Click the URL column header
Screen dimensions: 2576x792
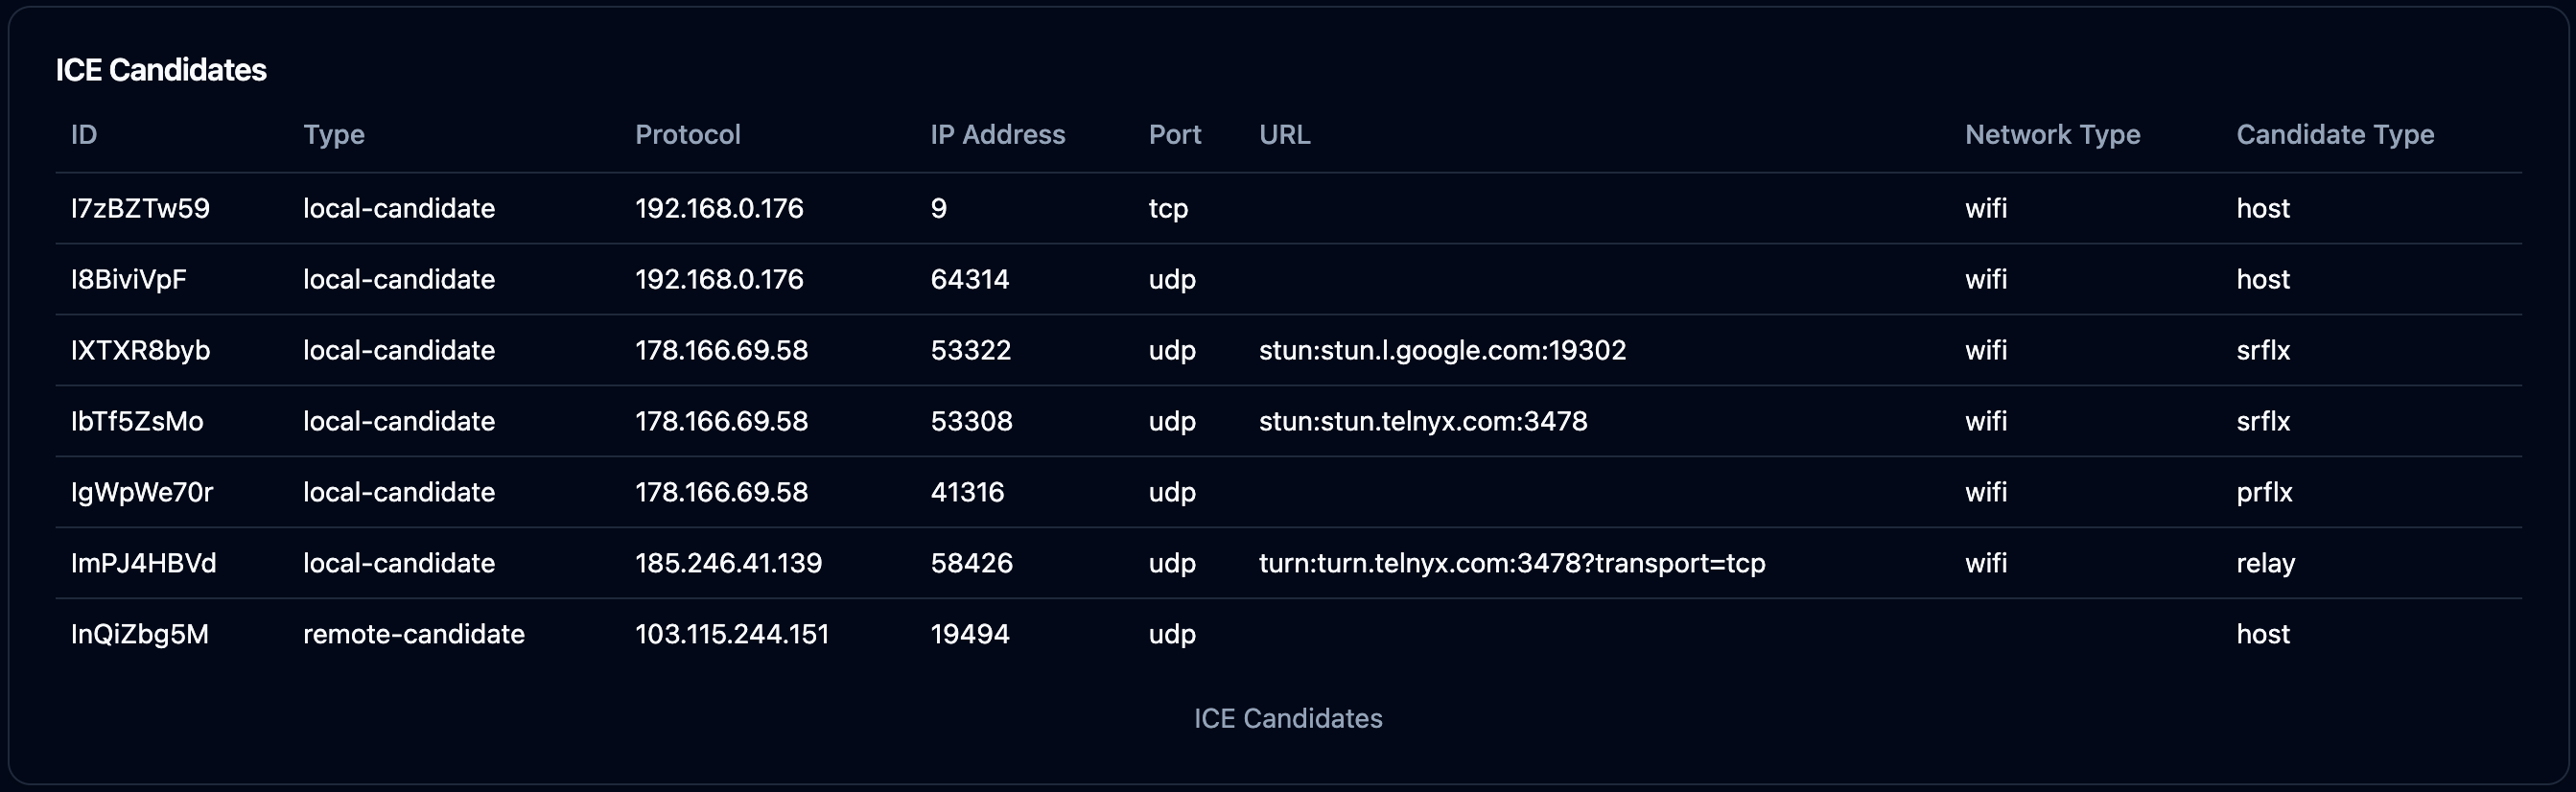pos(1285,134)
